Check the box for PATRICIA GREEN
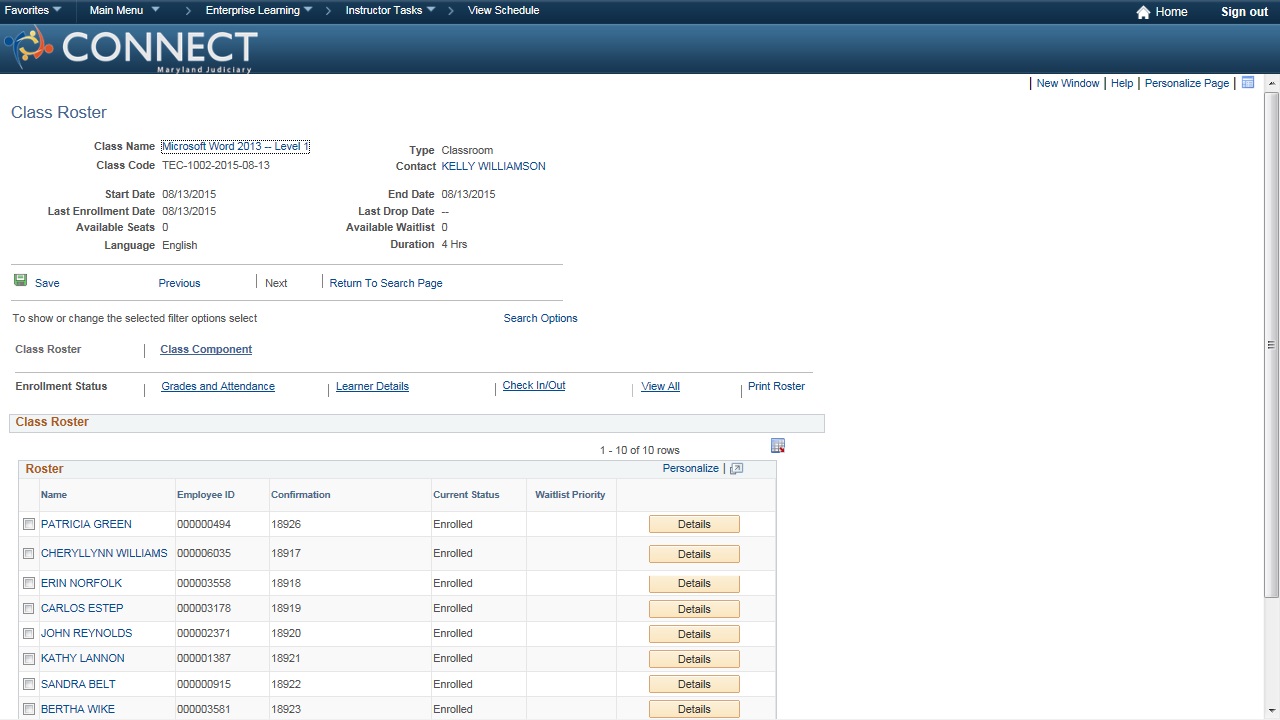 [x=29, y=524]
